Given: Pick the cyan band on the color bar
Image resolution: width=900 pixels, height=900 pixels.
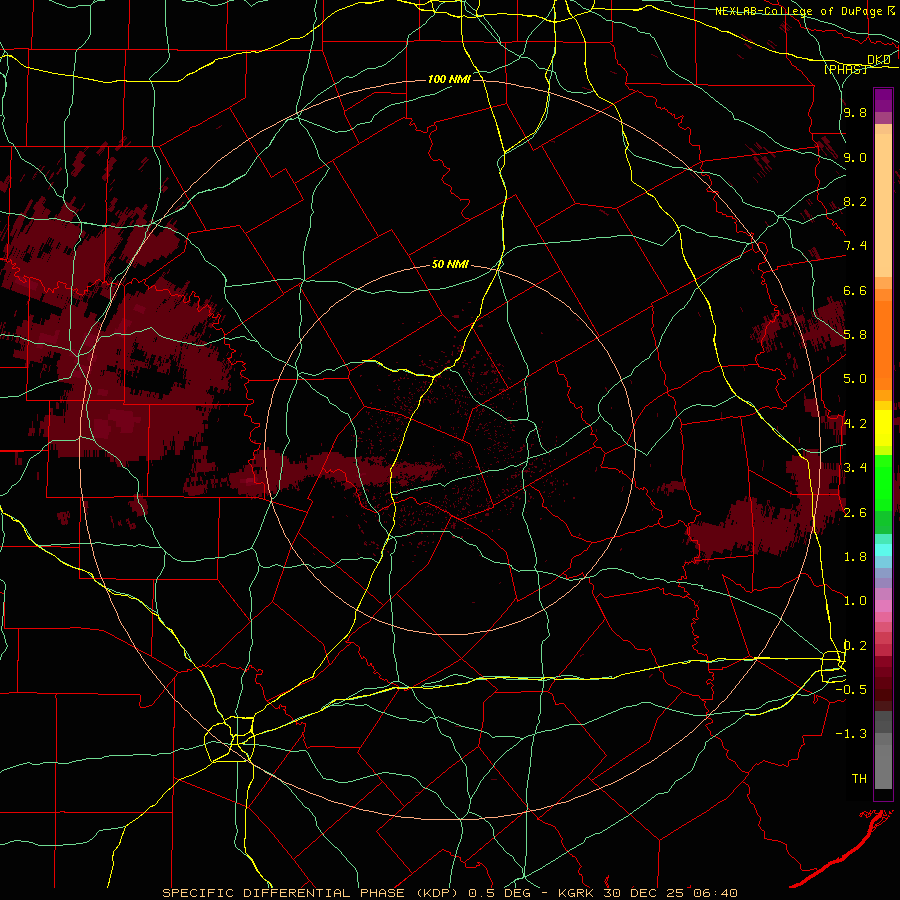Looking at the screenshot, I should click(883, 549).
